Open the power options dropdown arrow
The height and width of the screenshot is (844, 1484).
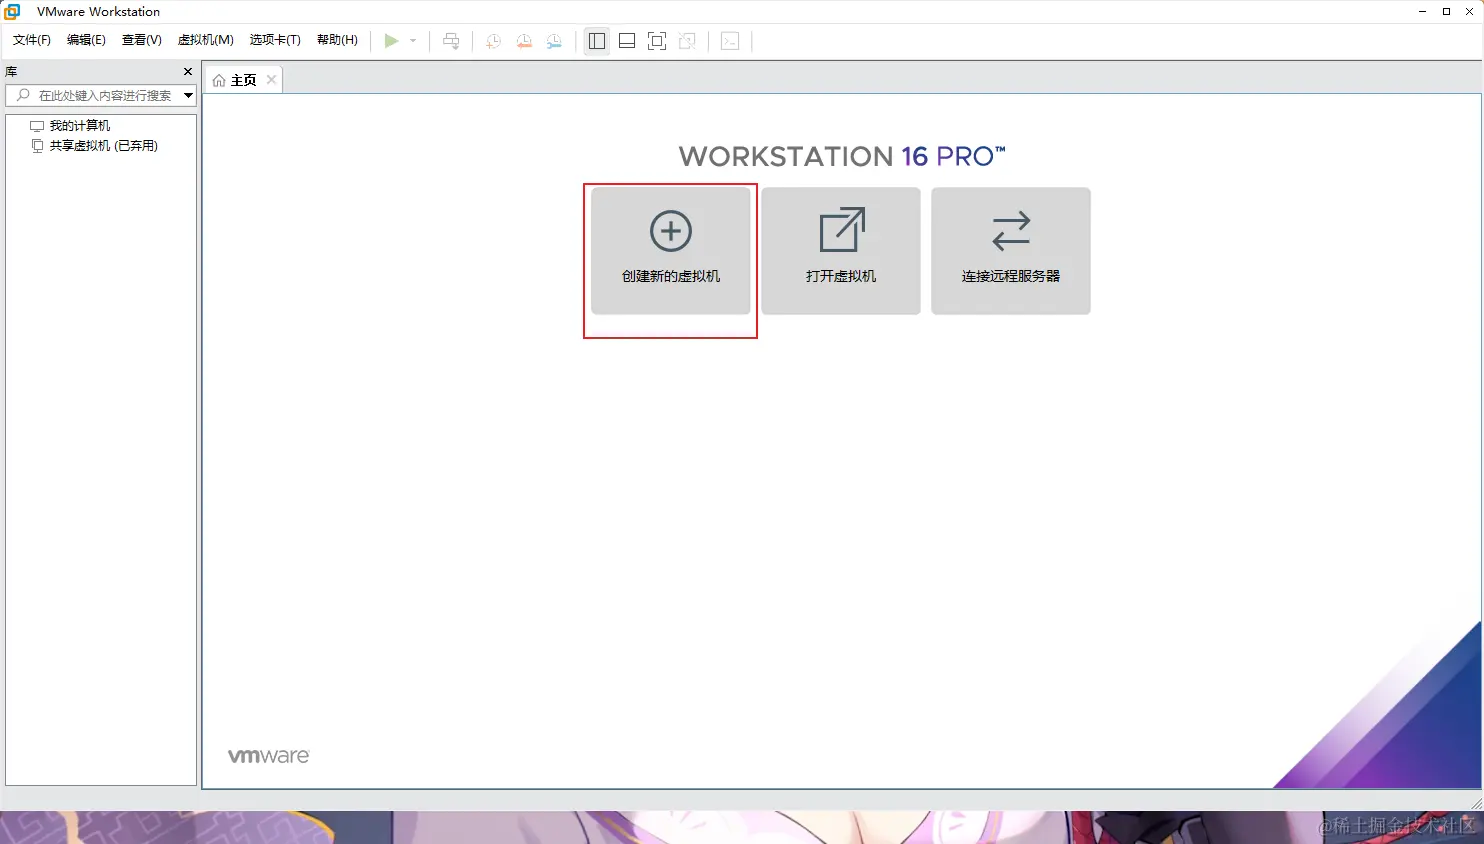[413, 41]
